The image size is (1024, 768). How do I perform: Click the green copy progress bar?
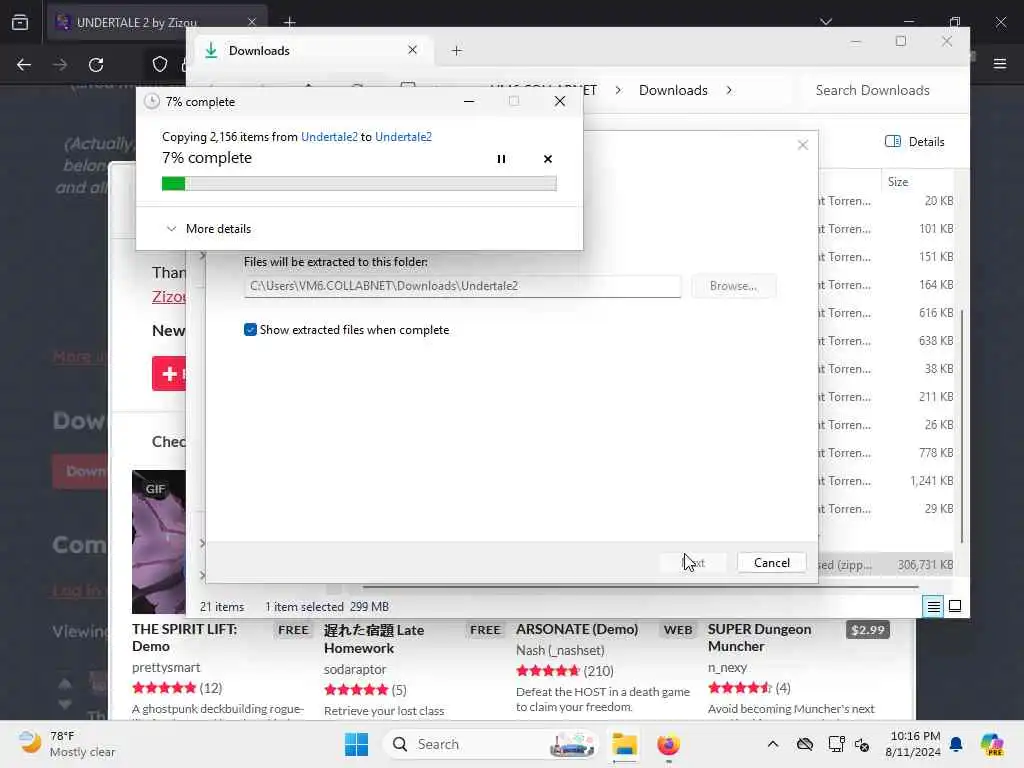(x=359, y=184)
